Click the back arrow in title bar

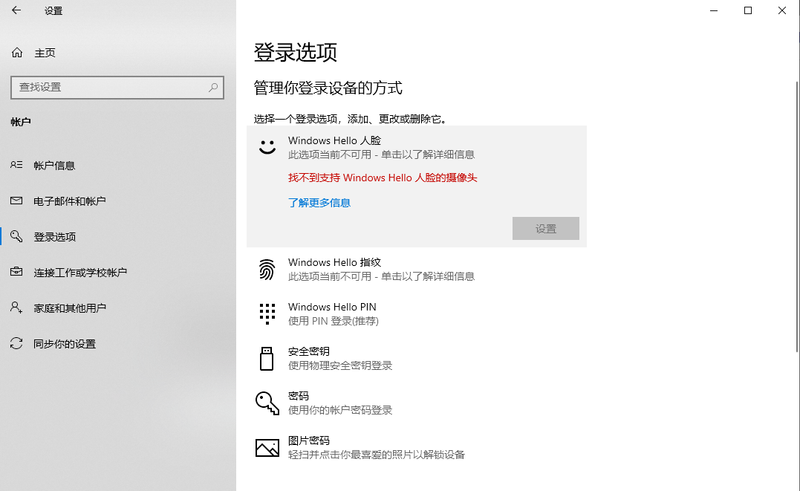point(16,11)
